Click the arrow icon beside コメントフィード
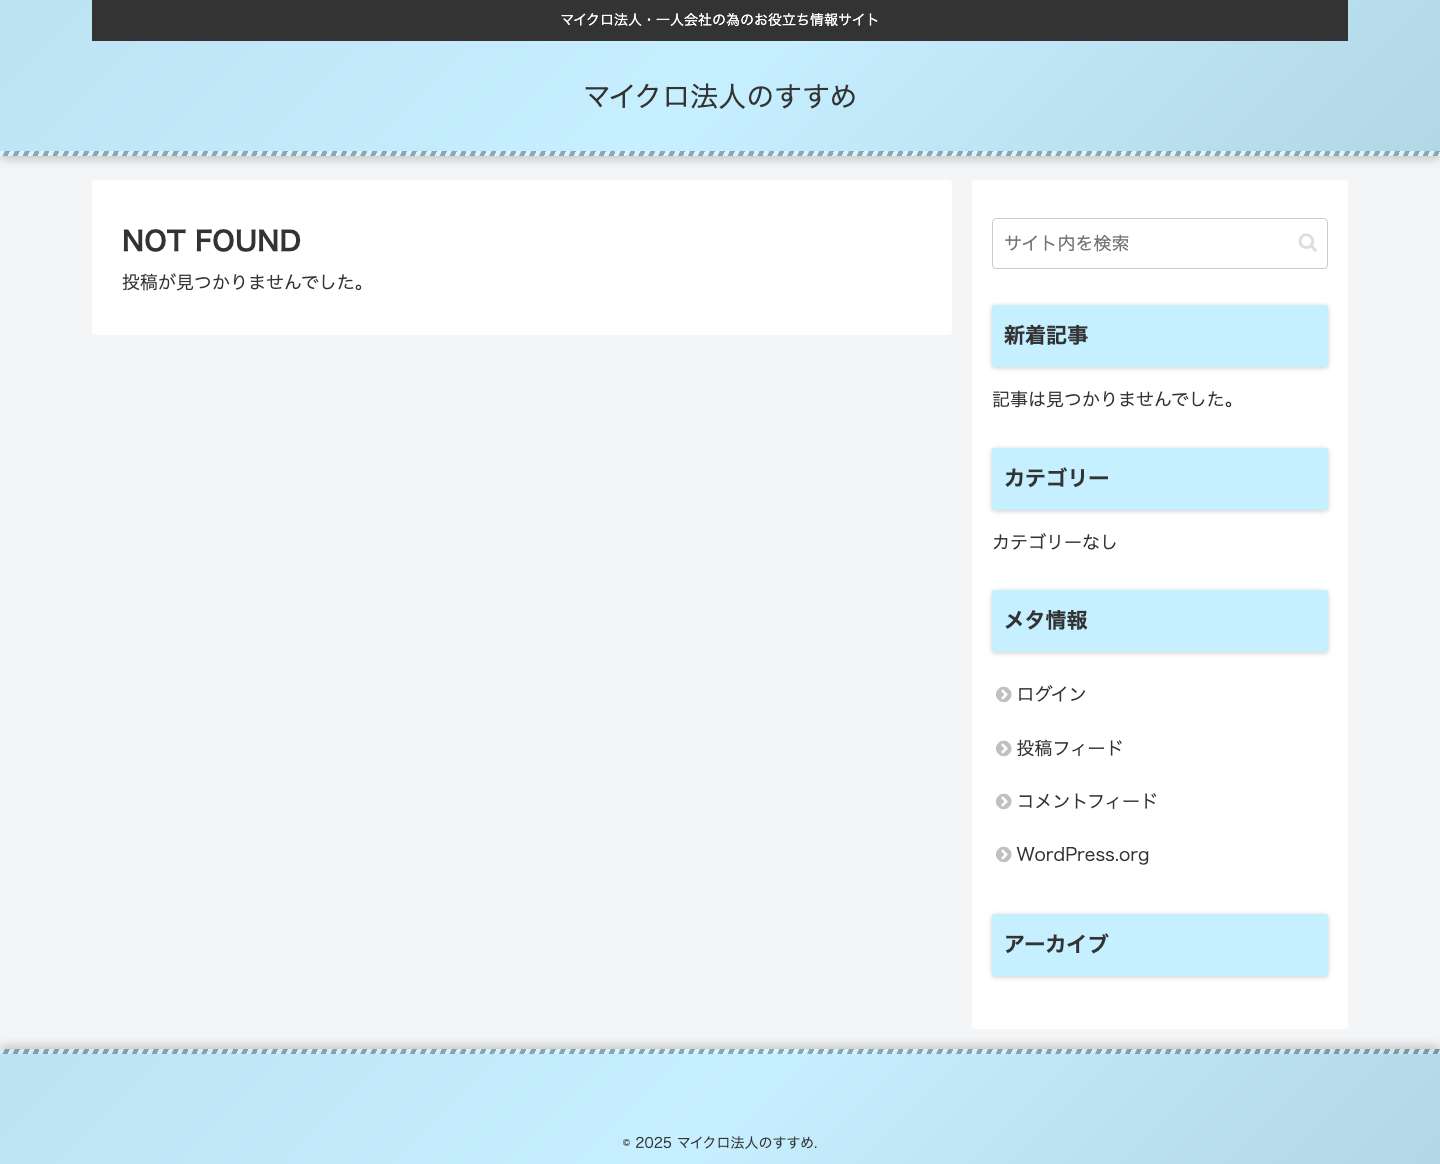This screenshot has height=1164, width=1440. coord(1003,801)
